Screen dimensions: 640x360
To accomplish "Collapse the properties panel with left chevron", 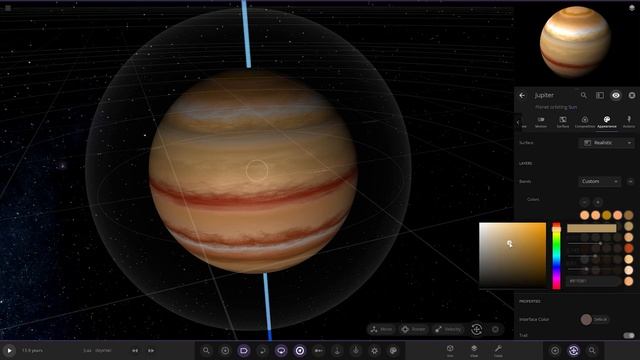I will pyautogui.click(x=518, y=122).
